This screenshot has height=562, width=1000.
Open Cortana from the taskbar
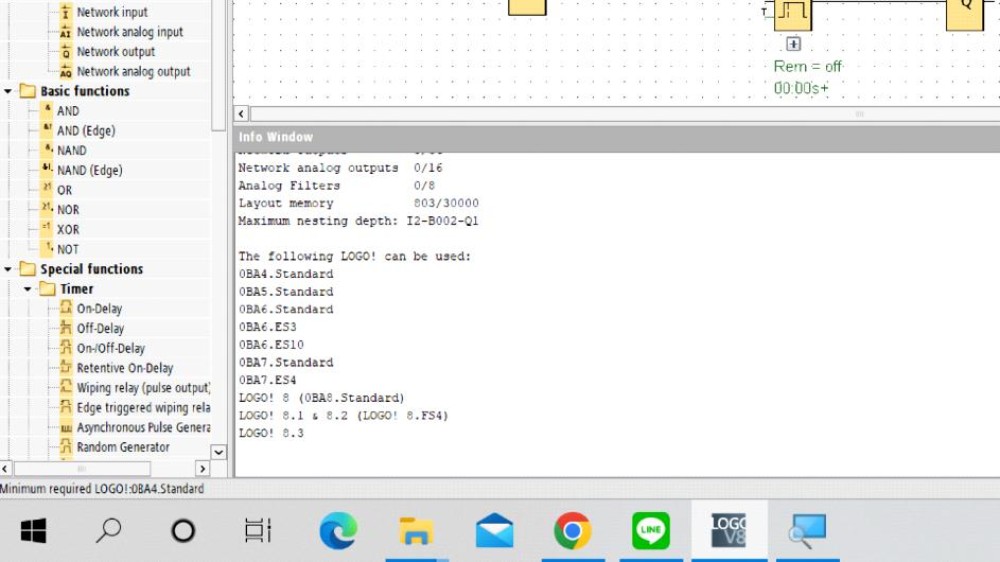[x=183, y=531]
